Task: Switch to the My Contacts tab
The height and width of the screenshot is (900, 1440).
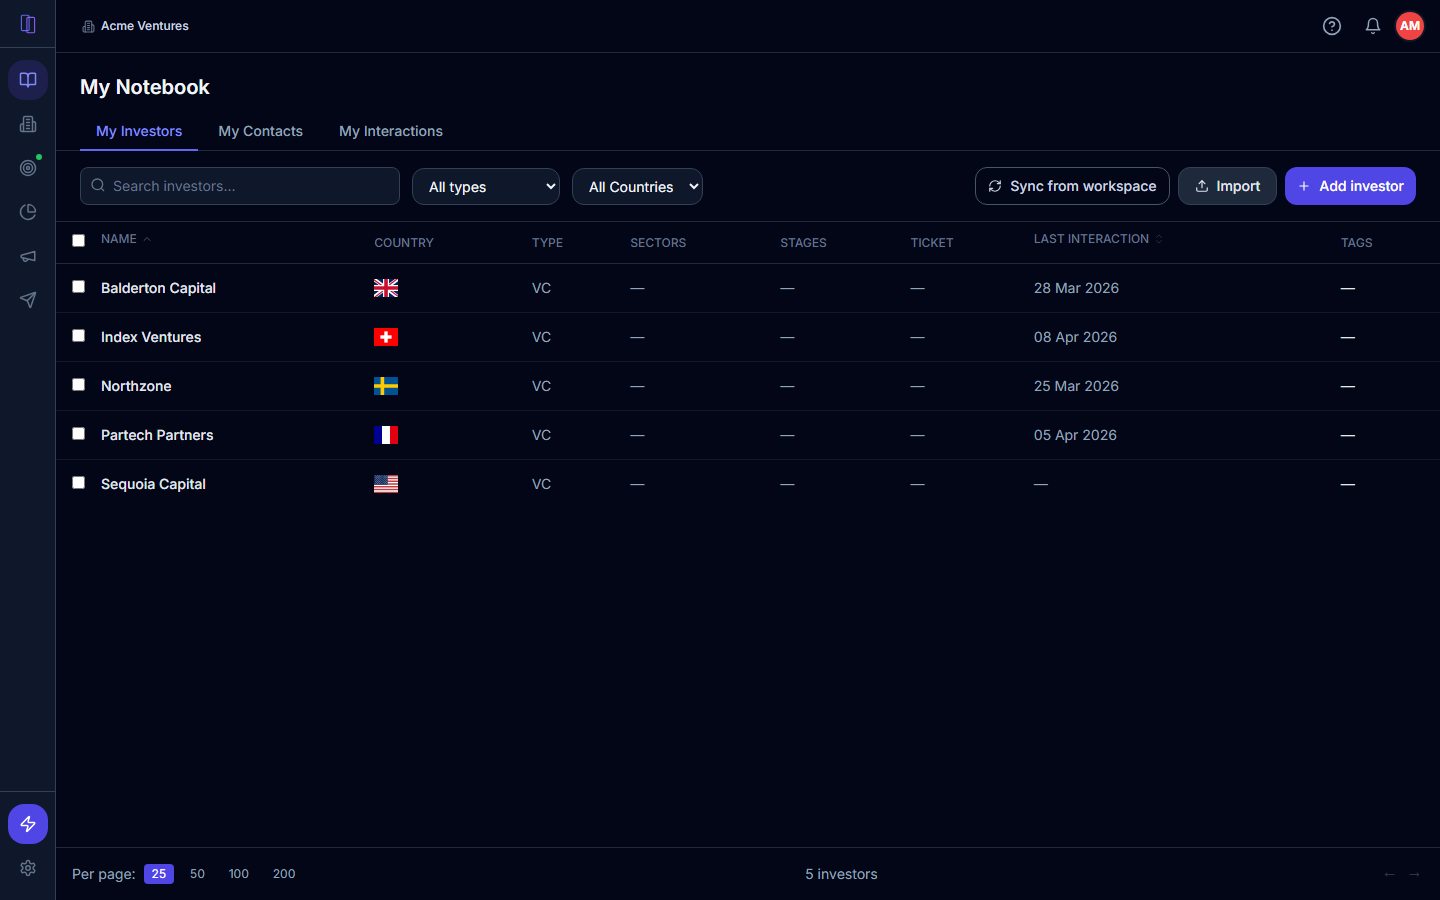Action: (261, 131)
